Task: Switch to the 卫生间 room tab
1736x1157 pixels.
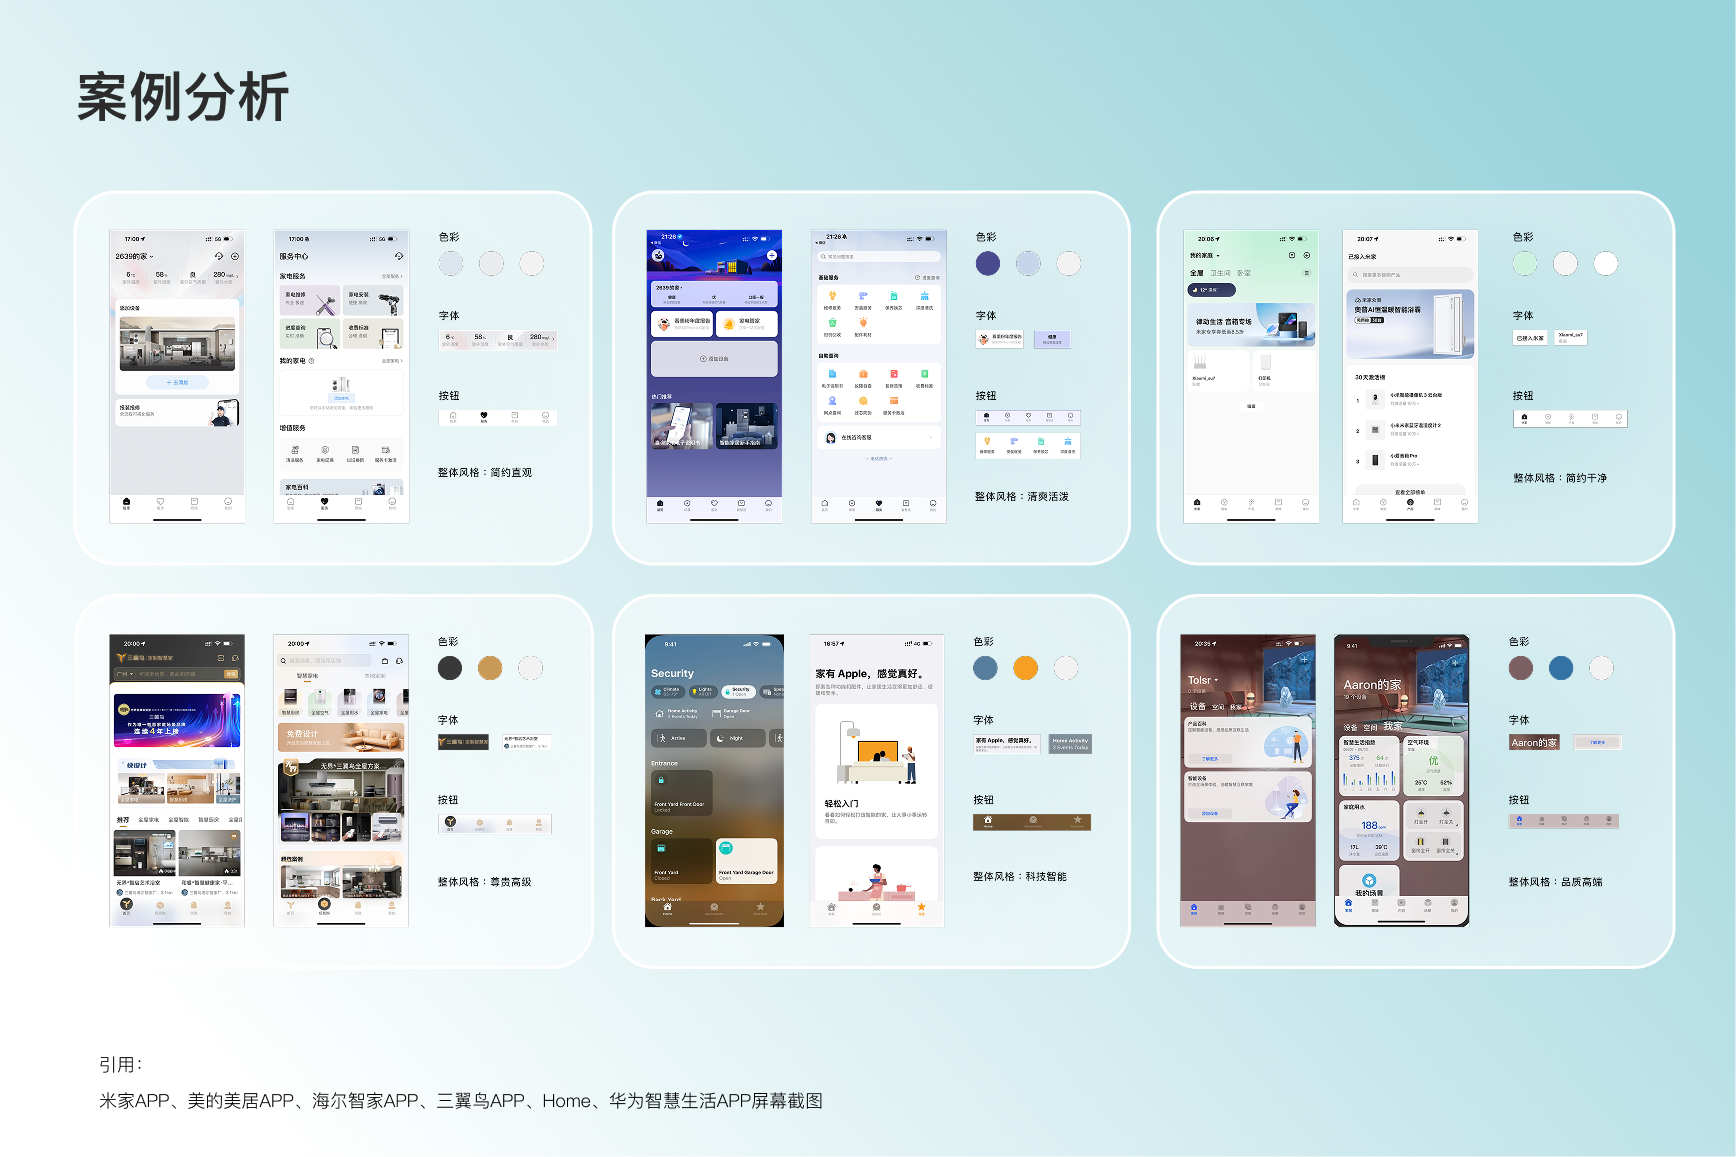Action: (x=1220, y=273)
